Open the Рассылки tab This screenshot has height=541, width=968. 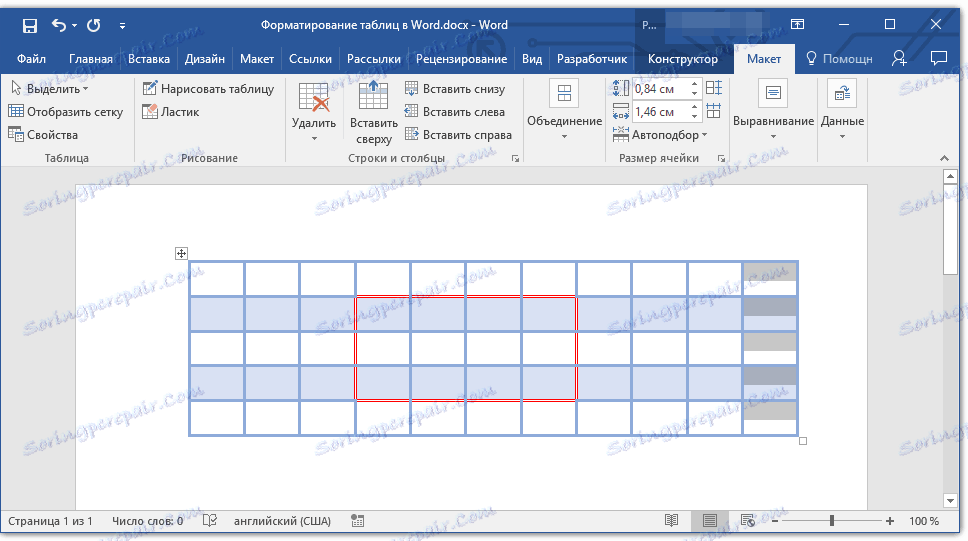[373, 59]
